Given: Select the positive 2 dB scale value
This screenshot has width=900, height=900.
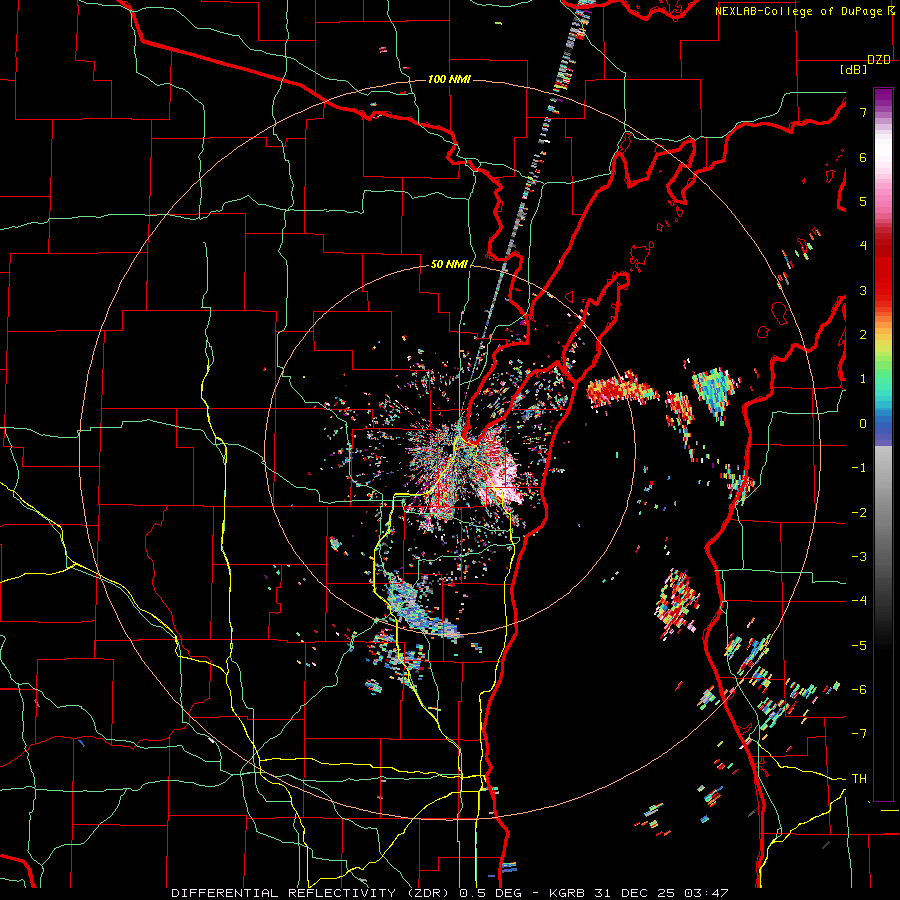Looking at the screenshot, I should (x=863, y=335).
